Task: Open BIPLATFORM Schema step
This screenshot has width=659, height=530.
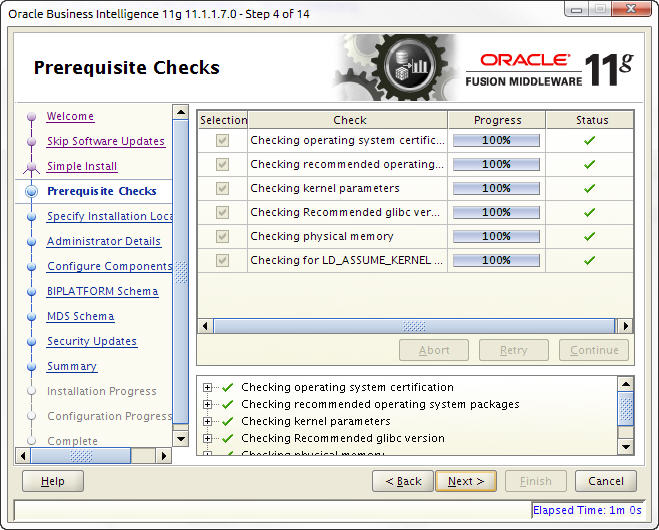Action: click(103, 291)
